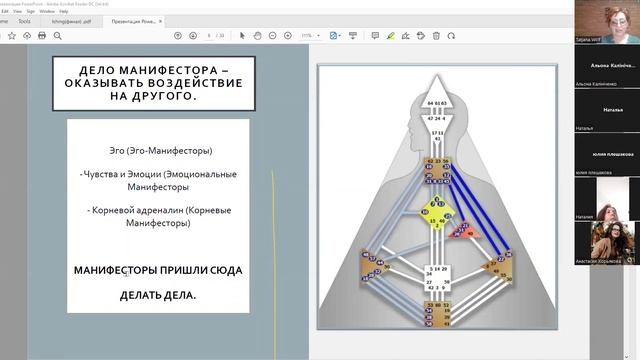Go to previous page arrow button
This screenshot has width=640, height=360.
178,36
